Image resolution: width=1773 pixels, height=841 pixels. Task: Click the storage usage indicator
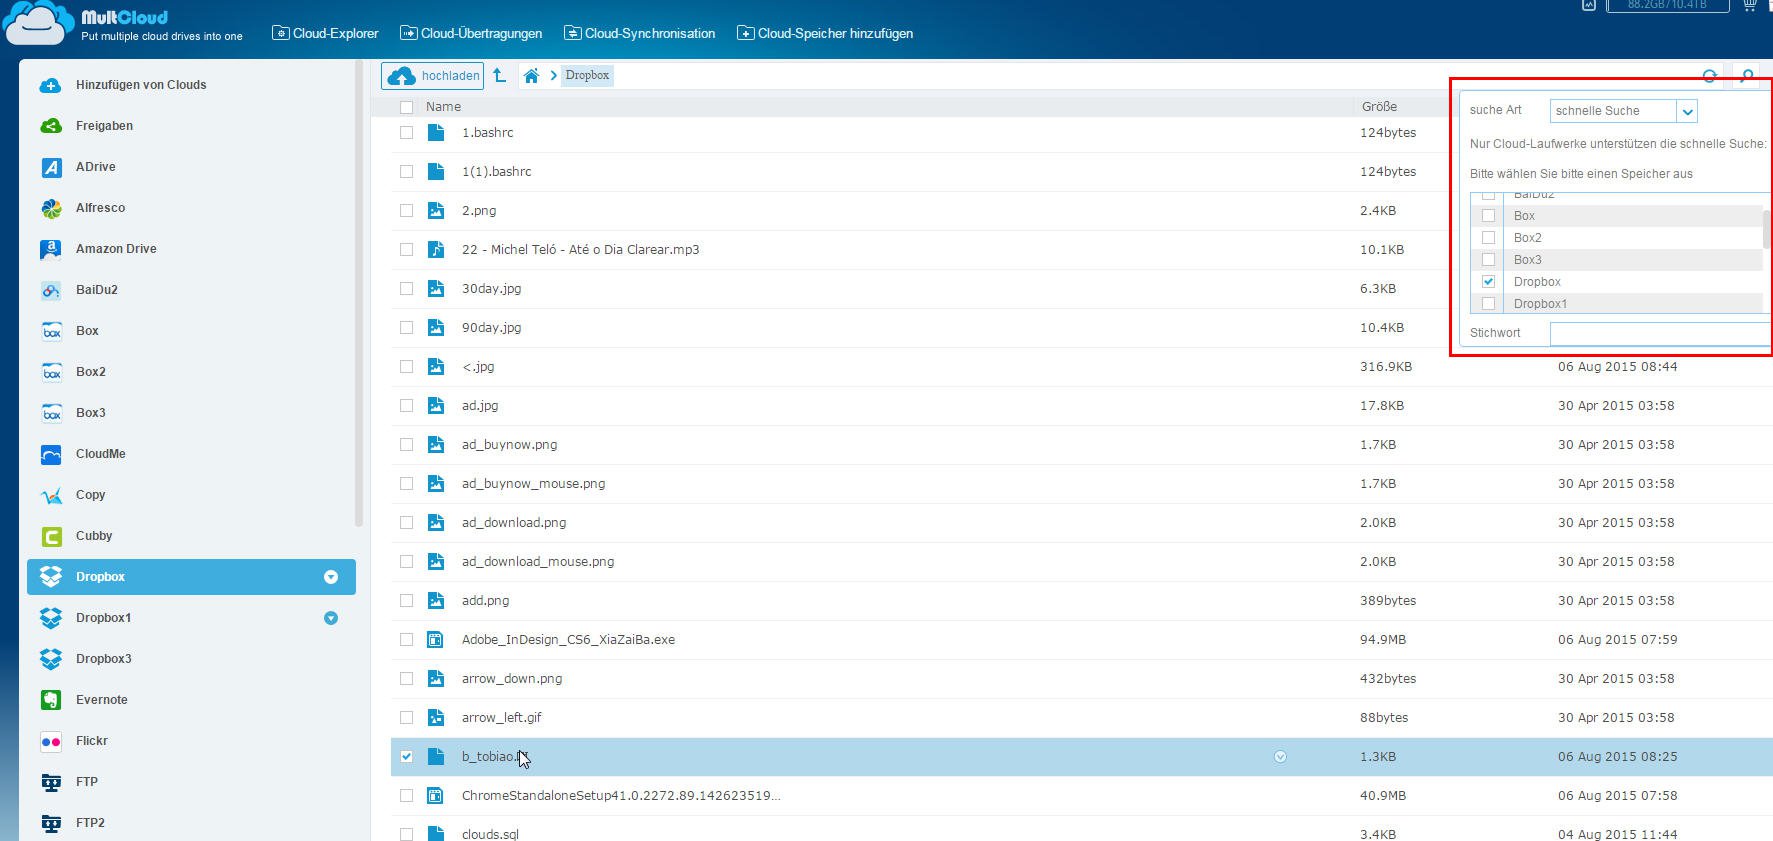click(x=1667, y=5)
